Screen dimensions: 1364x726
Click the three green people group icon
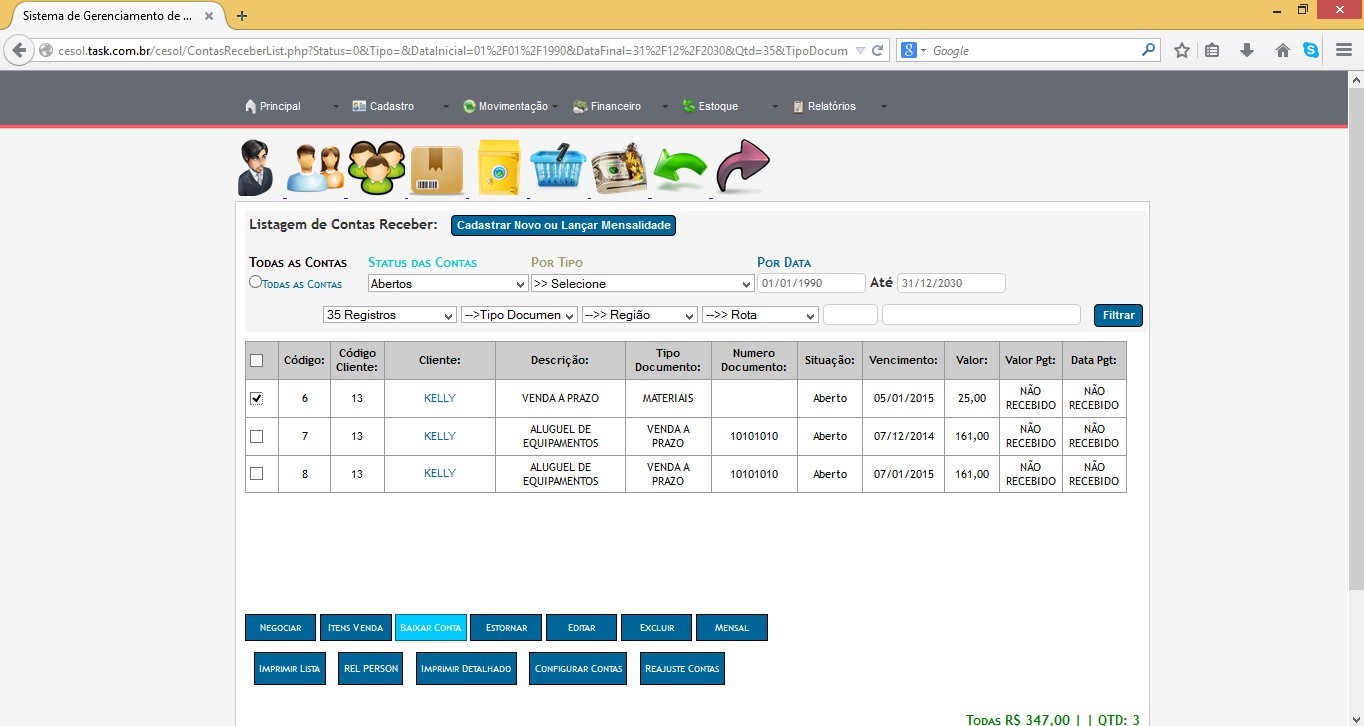pyautogui.click(x=376, y=168)
